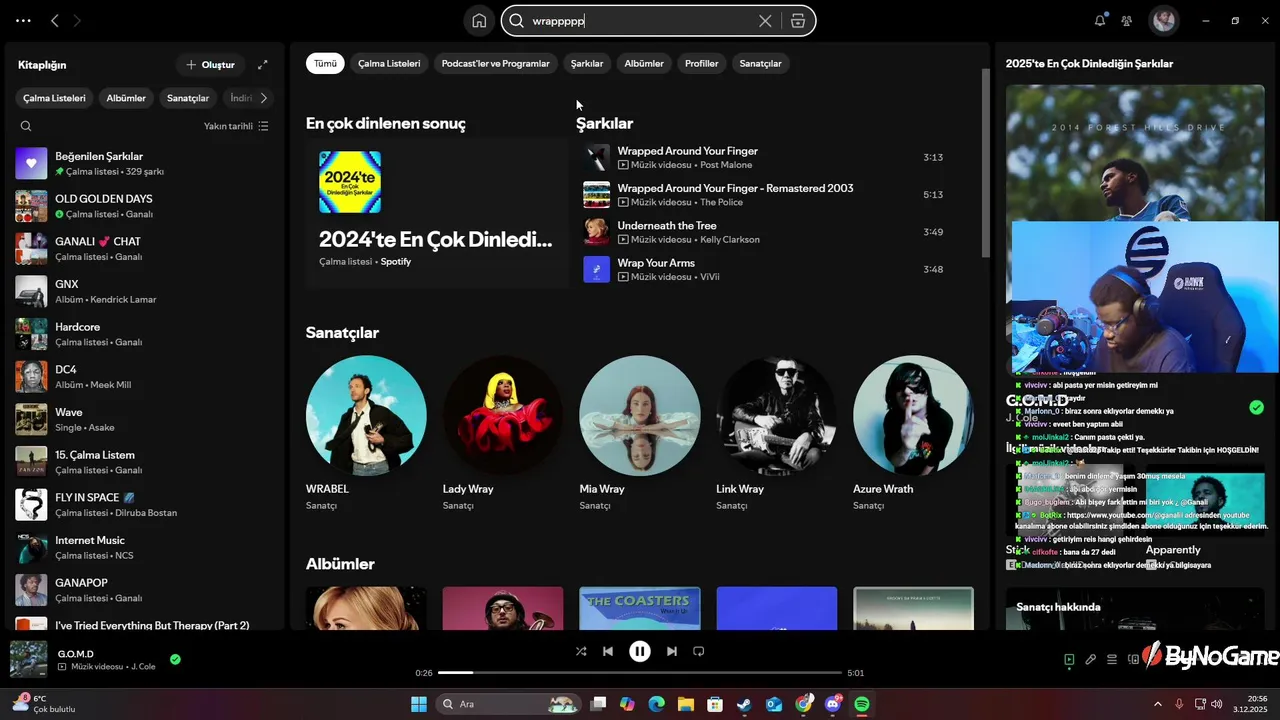Open the GNX album in the library
1280x720 pixels.
pos(144,291)
